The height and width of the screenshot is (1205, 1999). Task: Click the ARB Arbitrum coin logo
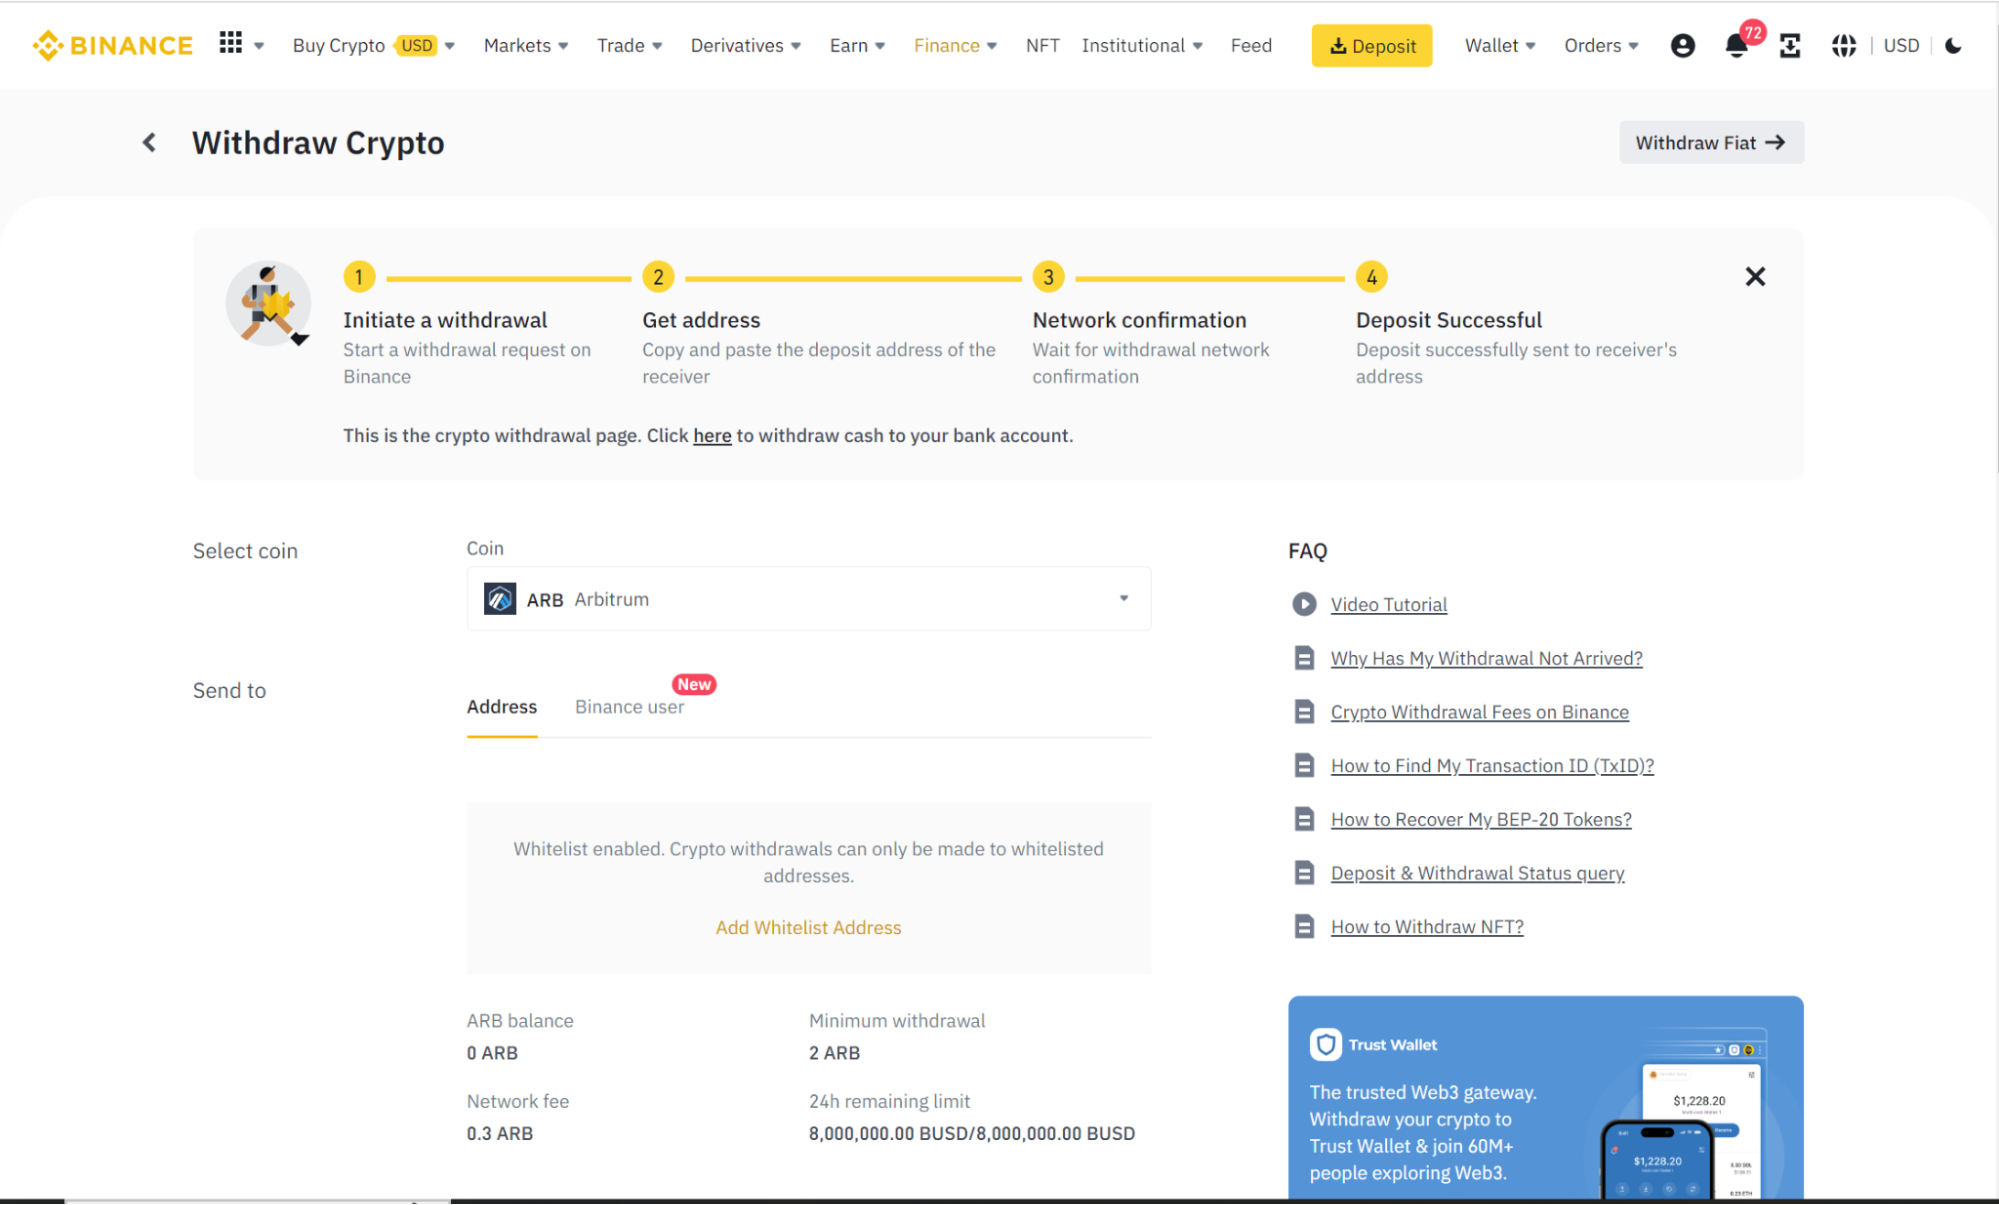tap(500, 599)
